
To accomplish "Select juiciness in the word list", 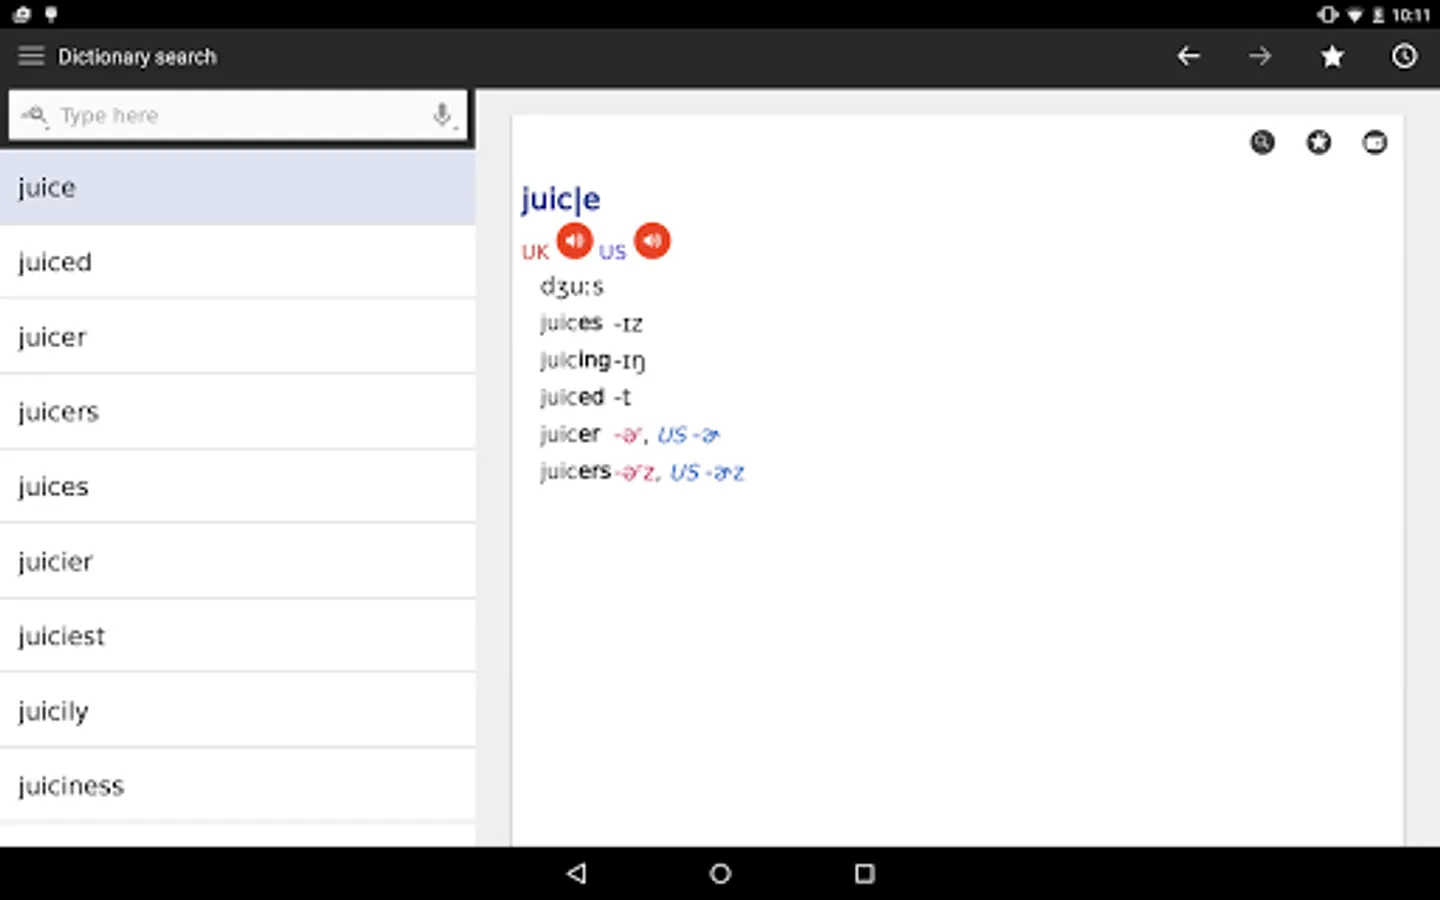I will (237, 785).
